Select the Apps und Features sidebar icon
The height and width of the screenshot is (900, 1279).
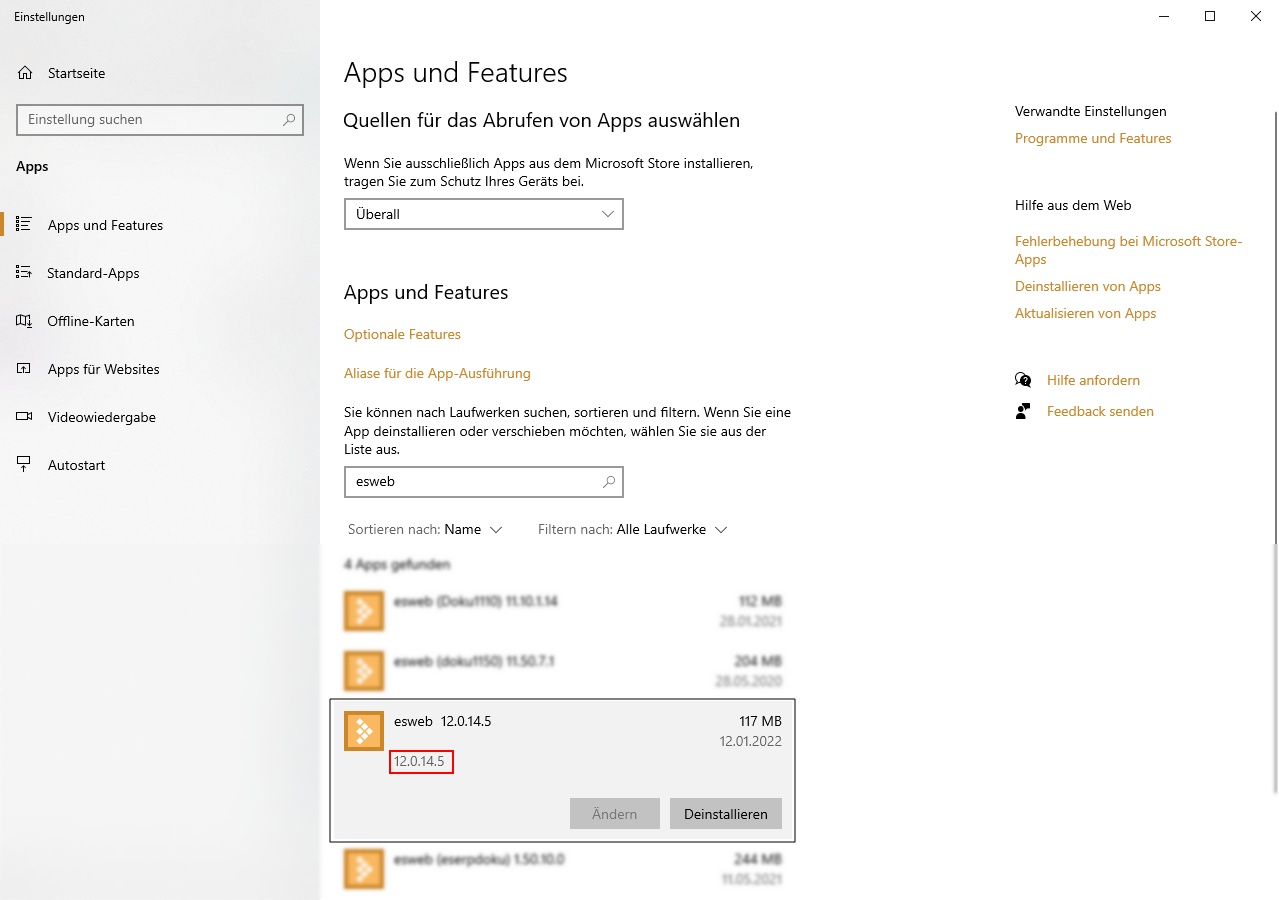(25, 225)
